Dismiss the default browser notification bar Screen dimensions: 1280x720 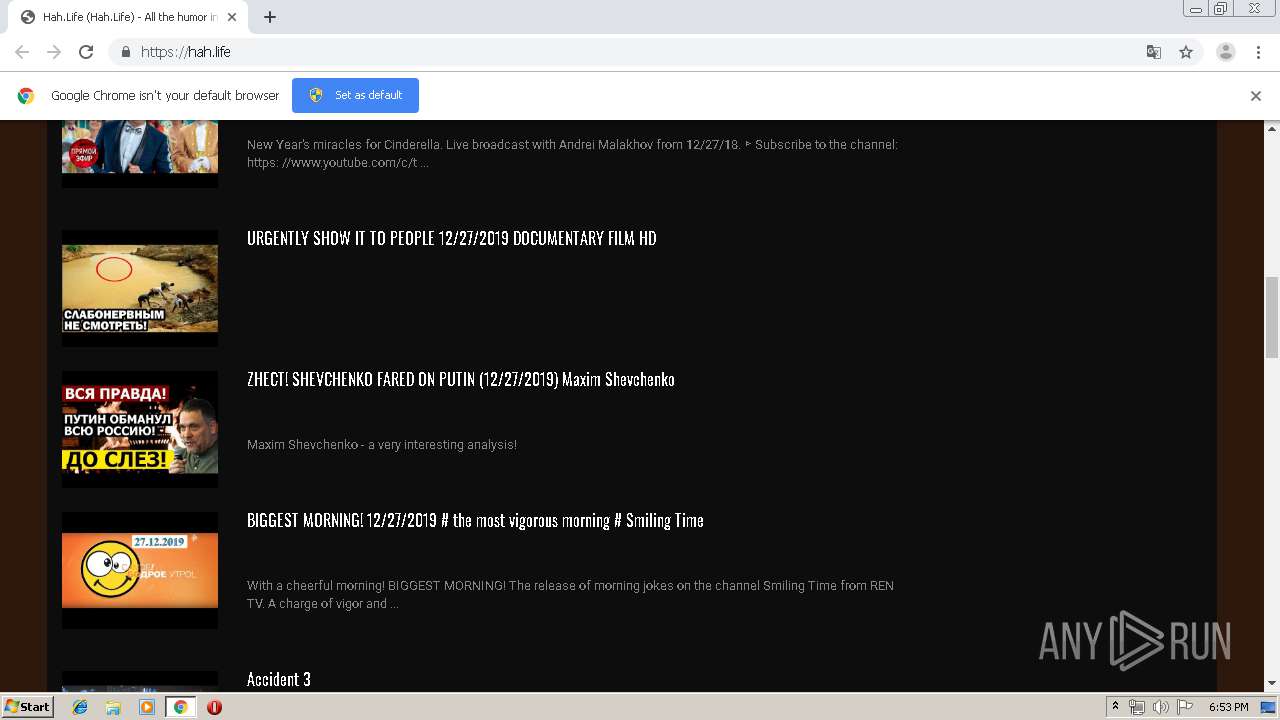point(1255,96)
